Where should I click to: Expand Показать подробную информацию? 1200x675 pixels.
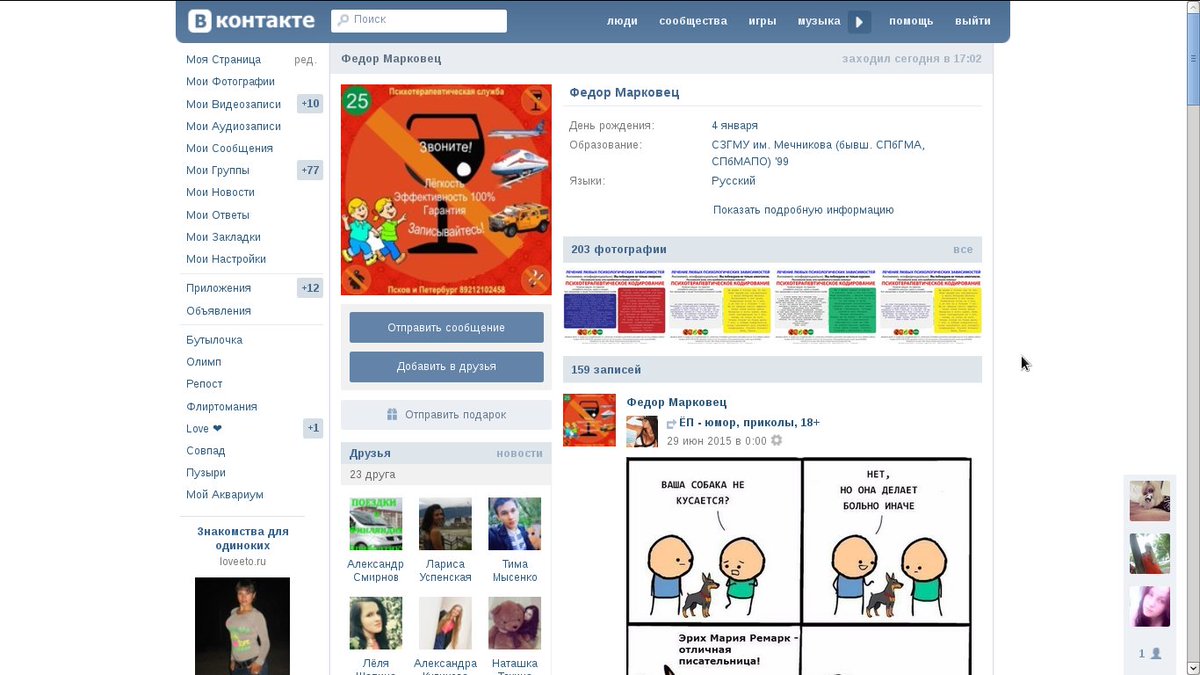point(803,210)
